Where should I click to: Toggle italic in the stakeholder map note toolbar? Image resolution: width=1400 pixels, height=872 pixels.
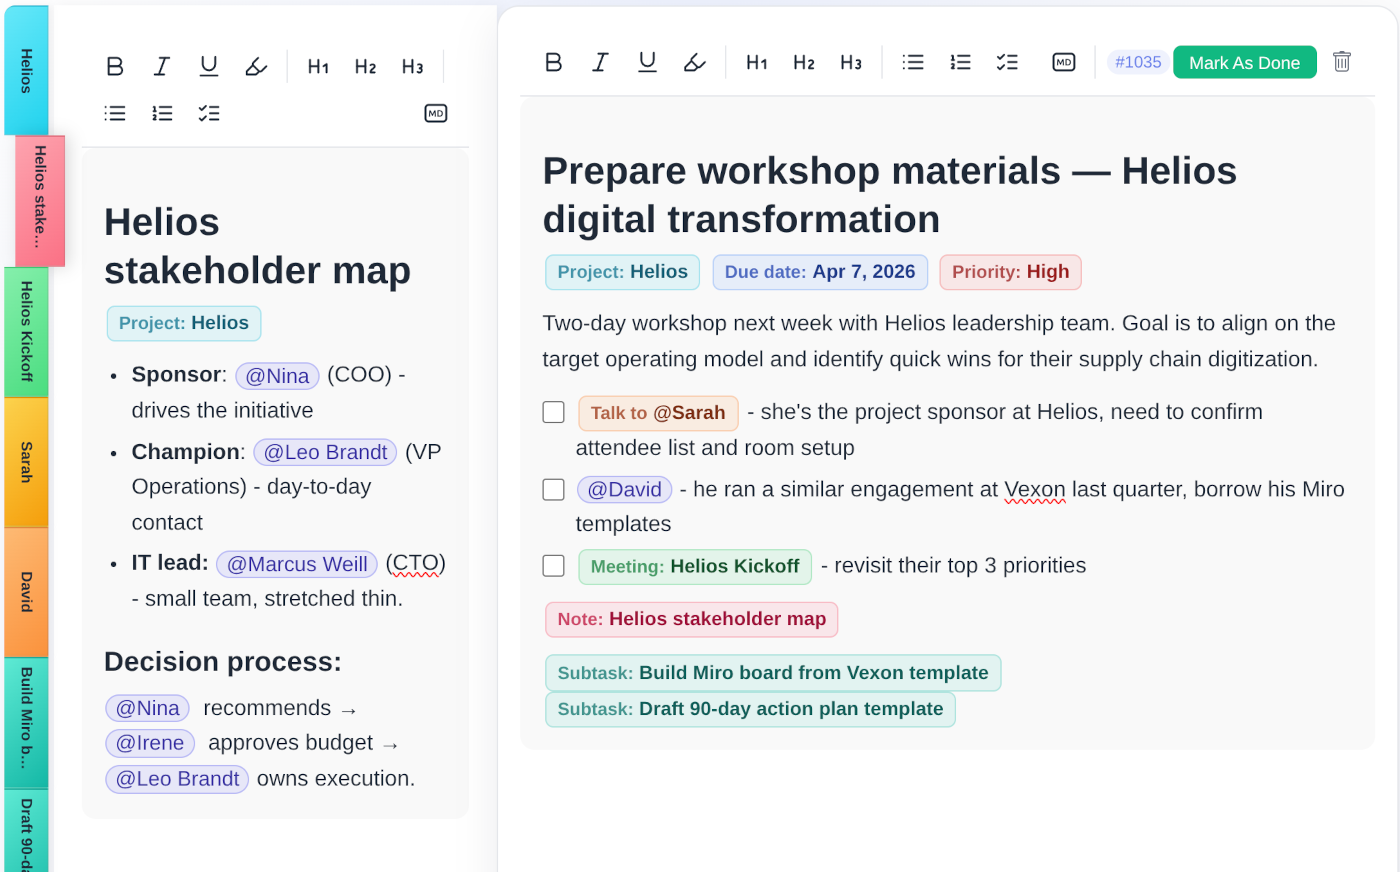point(161,66)
